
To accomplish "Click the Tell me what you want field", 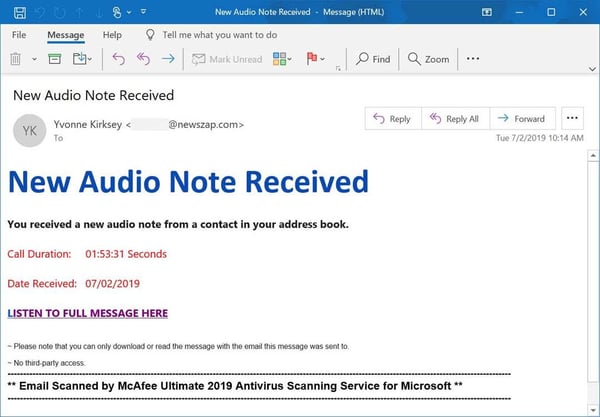I will (219, 35).
